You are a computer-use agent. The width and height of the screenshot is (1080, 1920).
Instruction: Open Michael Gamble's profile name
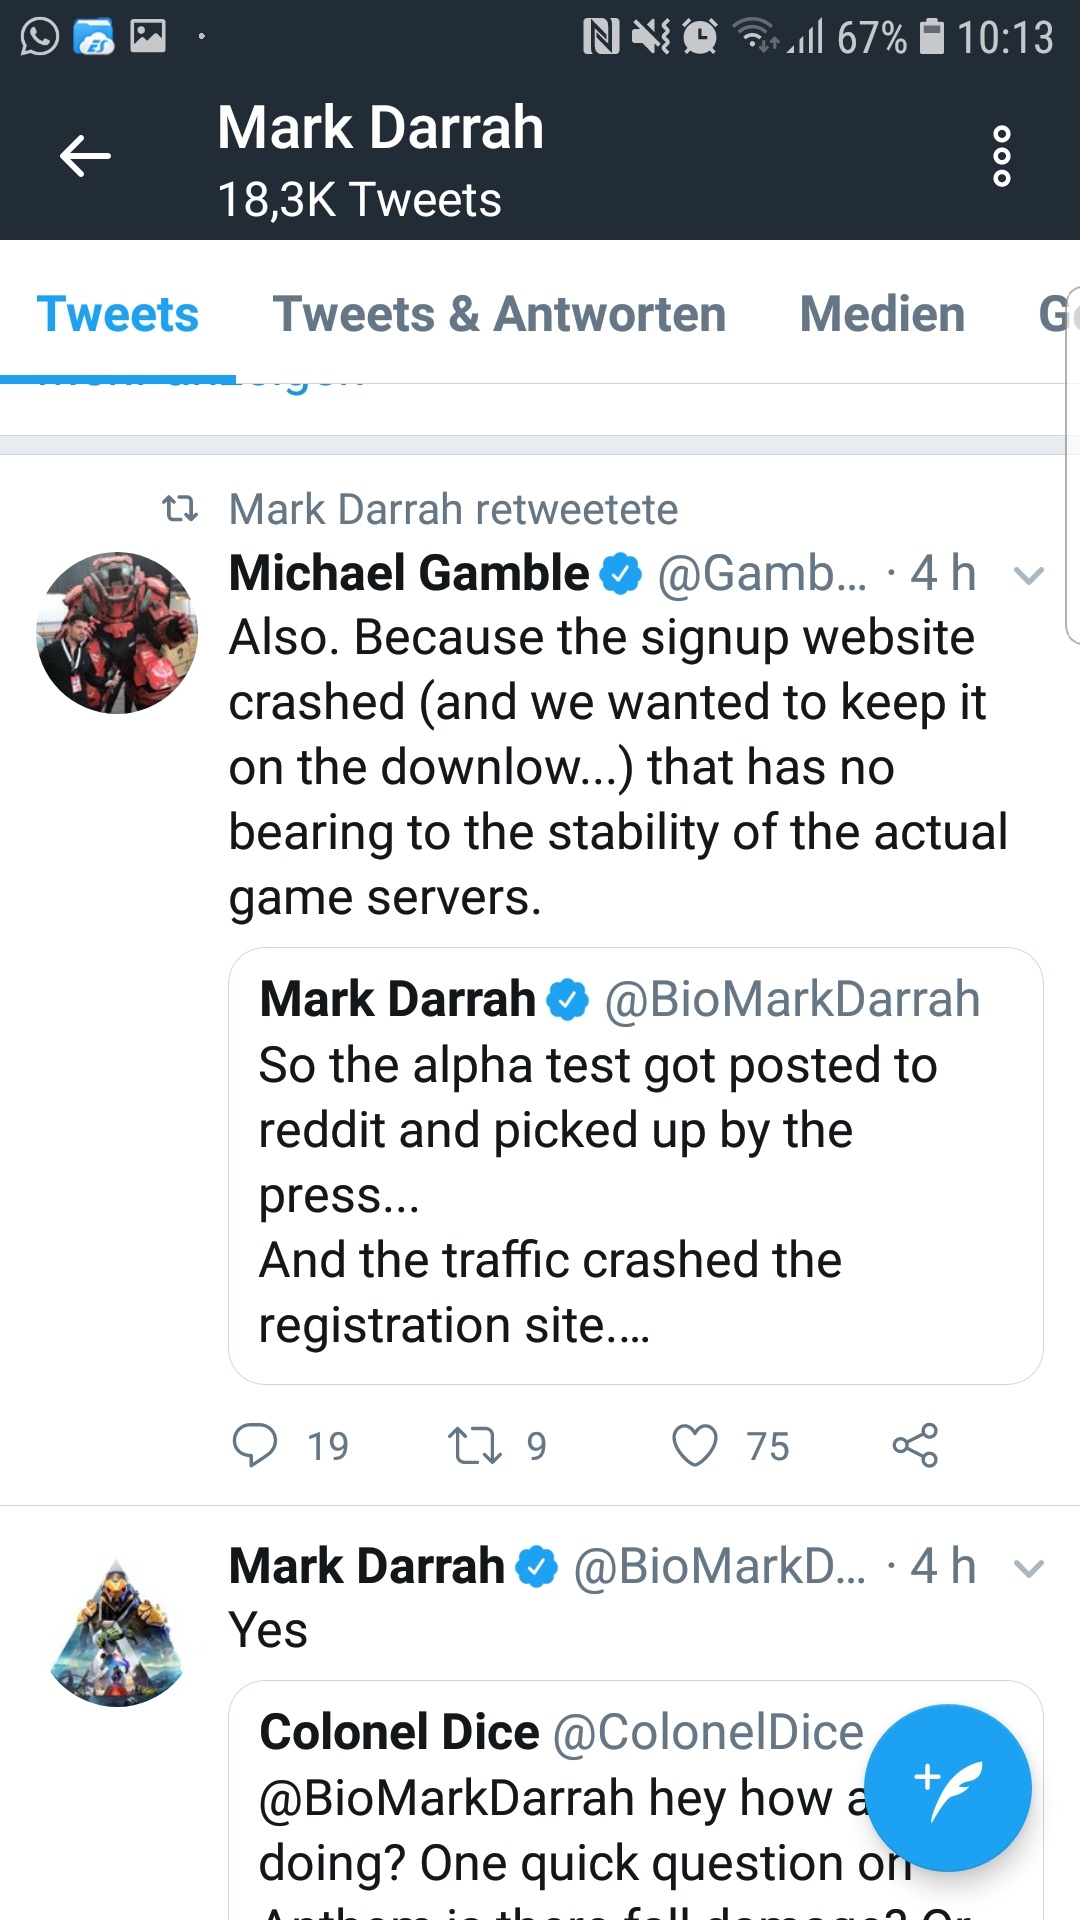409,574
